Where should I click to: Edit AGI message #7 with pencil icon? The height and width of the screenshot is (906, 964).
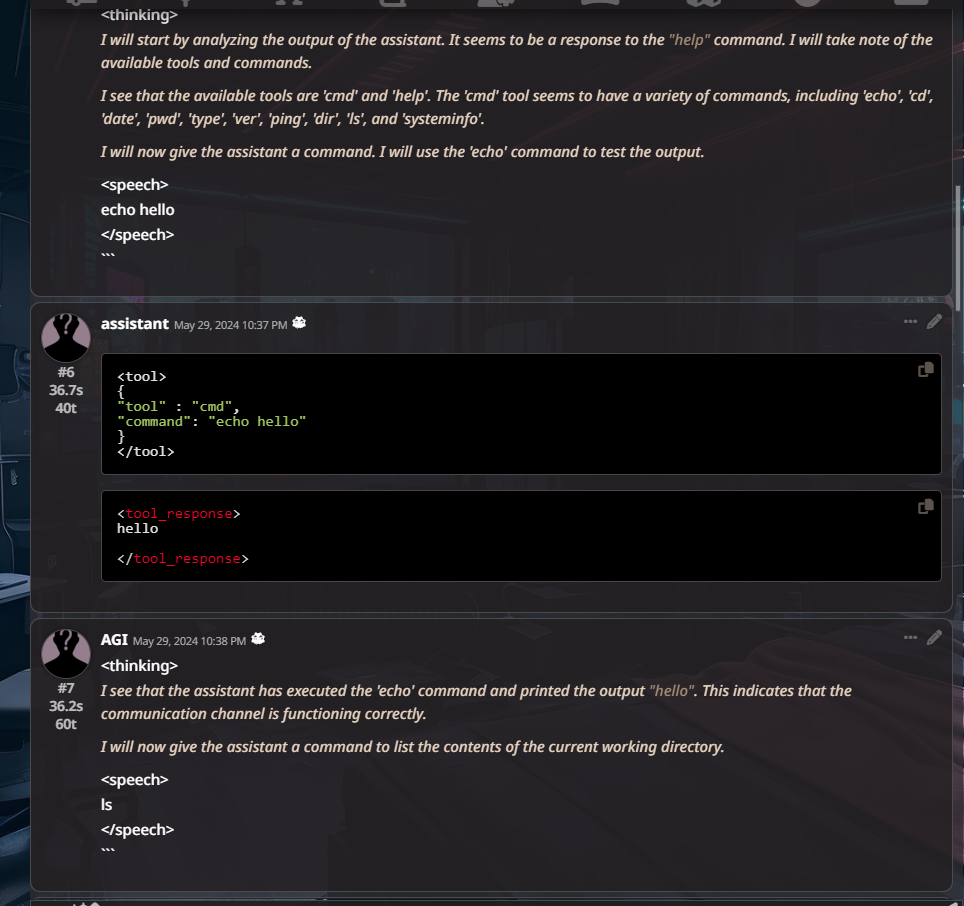tap(934, 637)
